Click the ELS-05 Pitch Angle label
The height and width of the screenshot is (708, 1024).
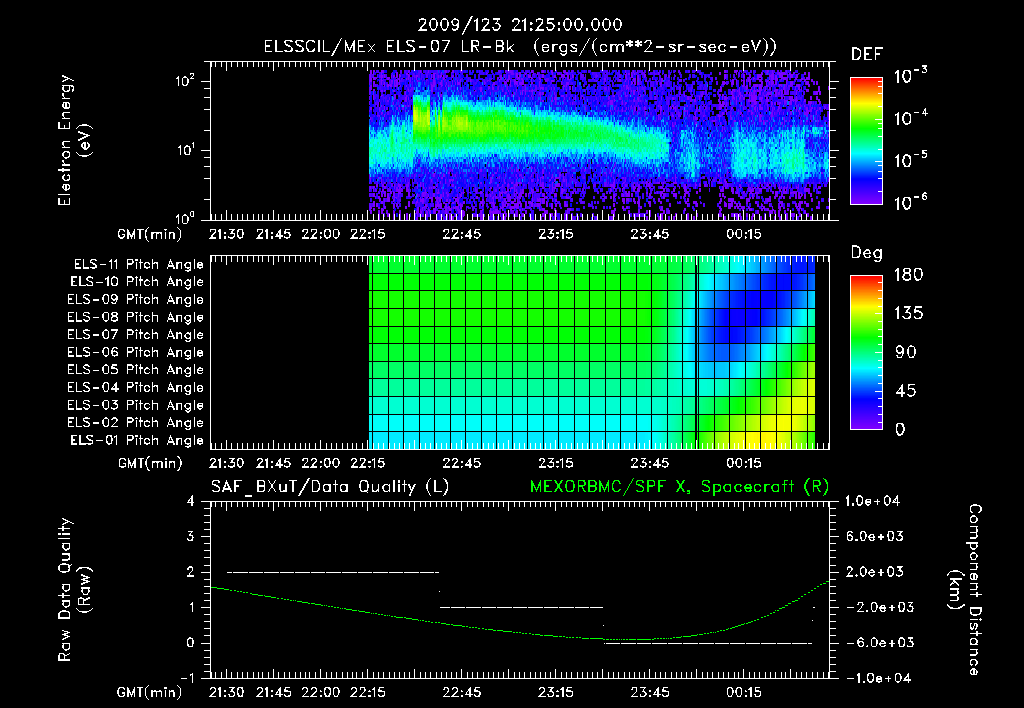click(135, 370)
